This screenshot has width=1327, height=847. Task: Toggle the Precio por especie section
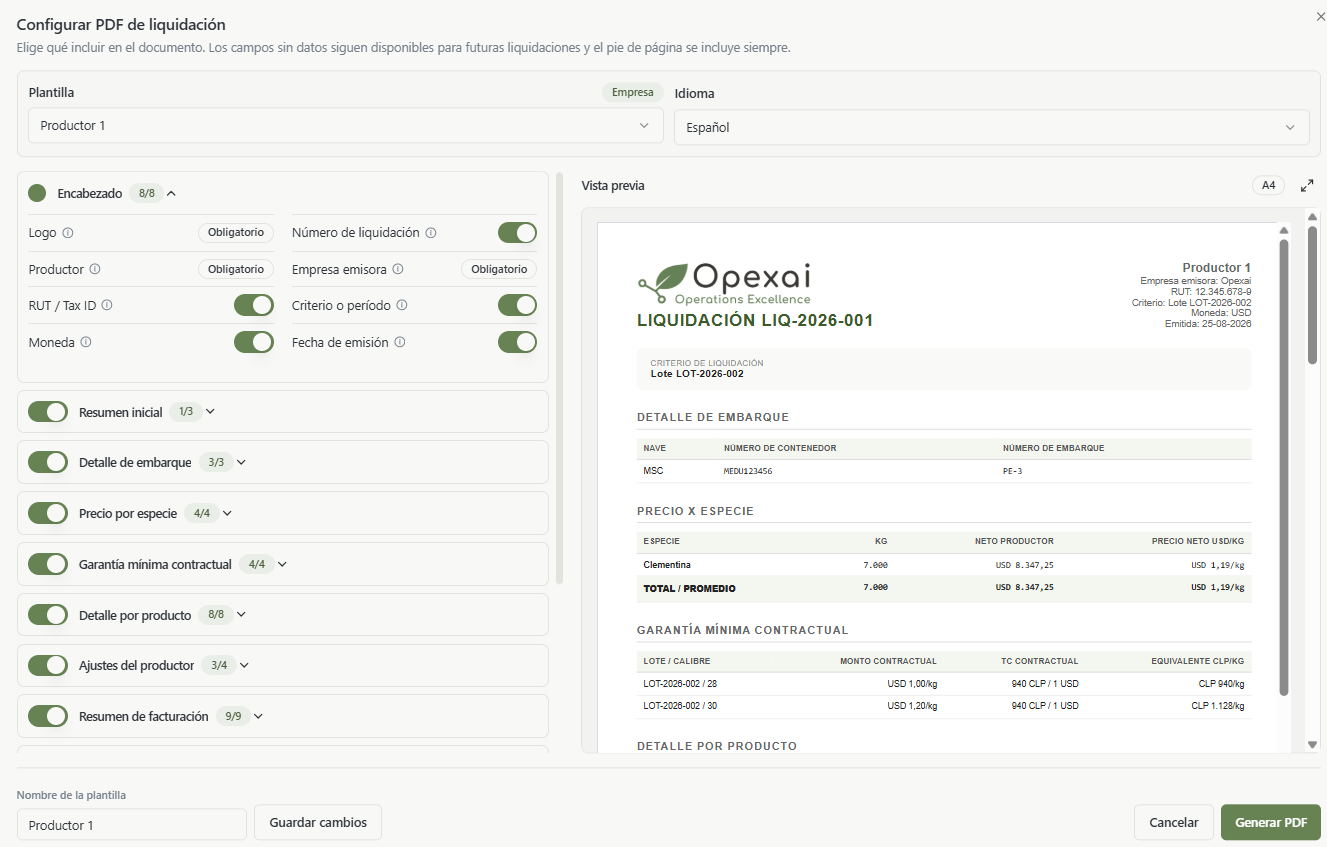click(48, 513)
